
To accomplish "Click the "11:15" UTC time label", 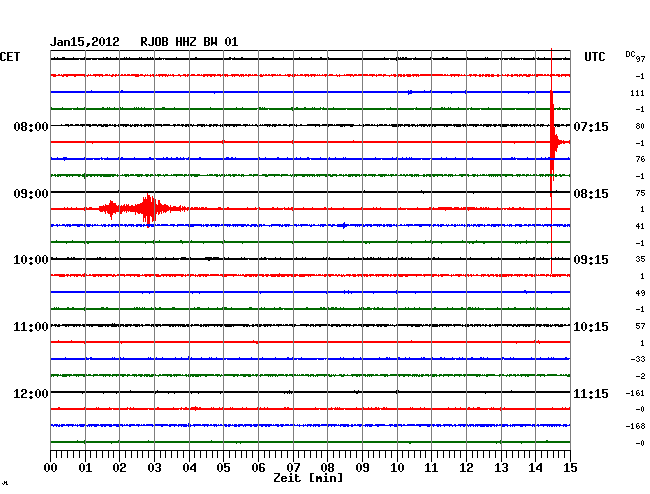I will 591,393.
